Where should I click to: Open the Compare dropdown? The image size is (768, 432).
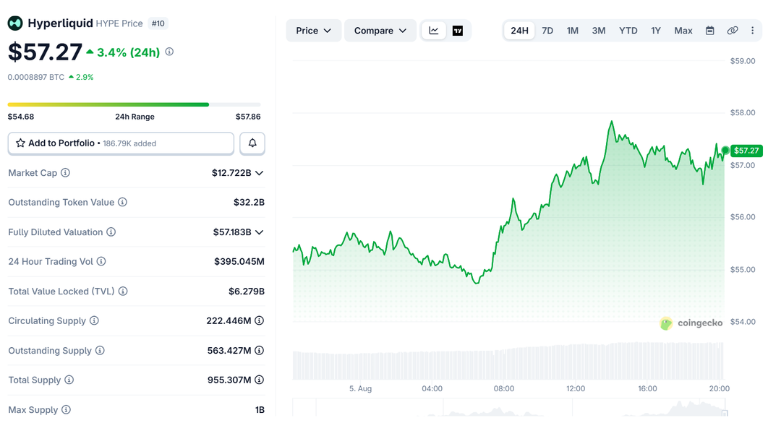click(x=380, y=30)
